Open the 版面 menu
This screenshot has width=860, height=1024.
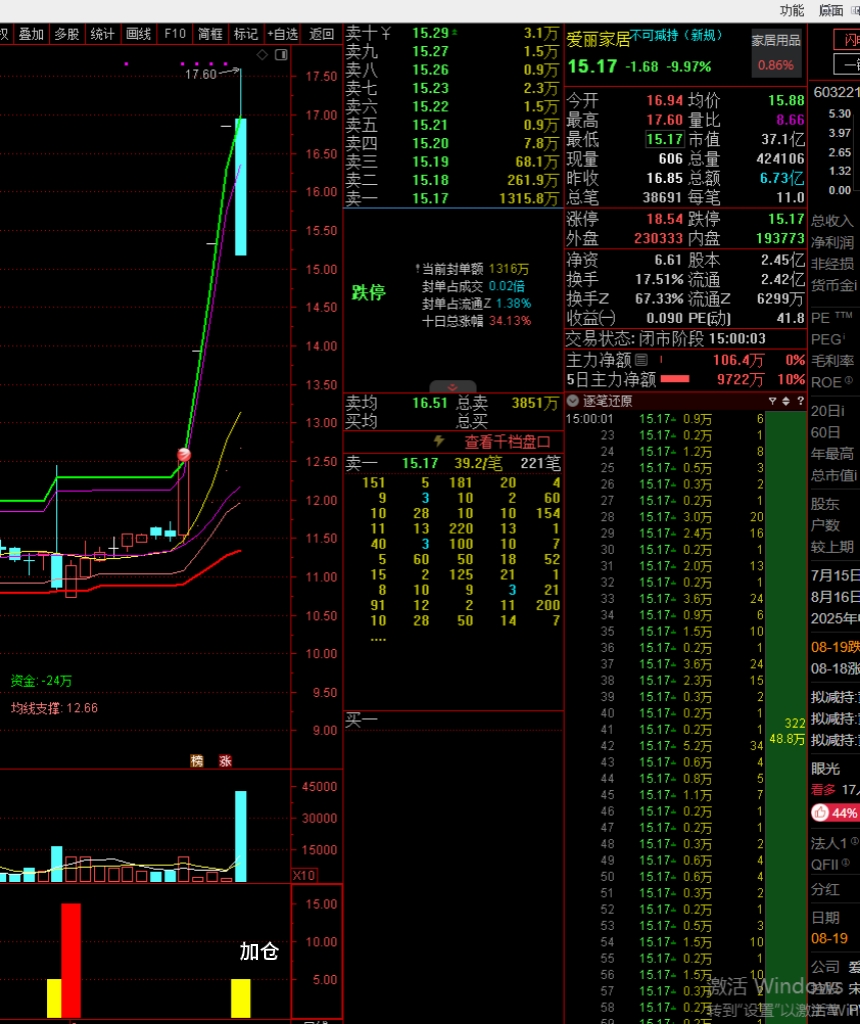pos(831,10)
